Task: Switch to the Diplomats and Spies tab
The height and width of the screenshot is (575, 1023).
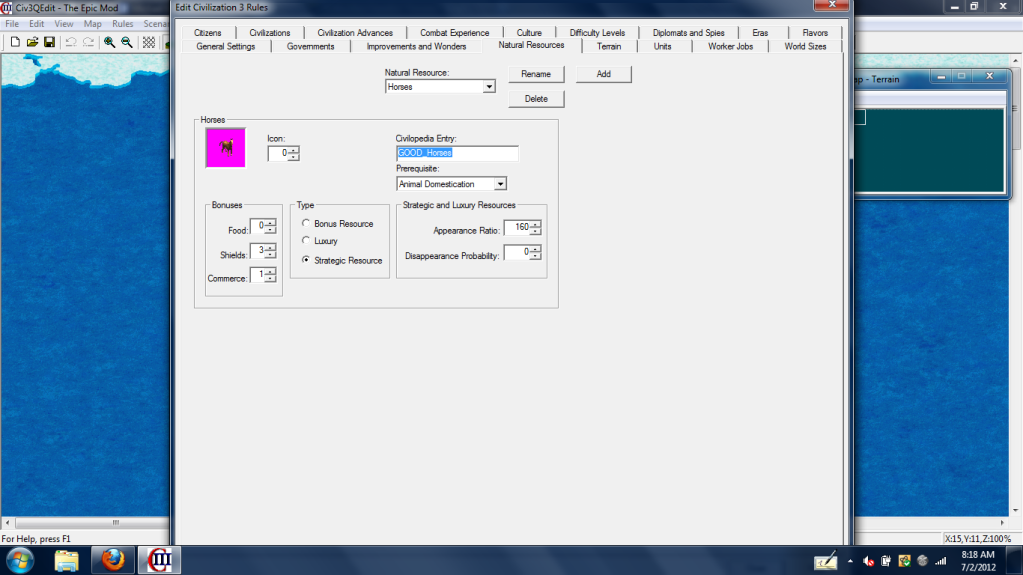Action: pos(688,33)
